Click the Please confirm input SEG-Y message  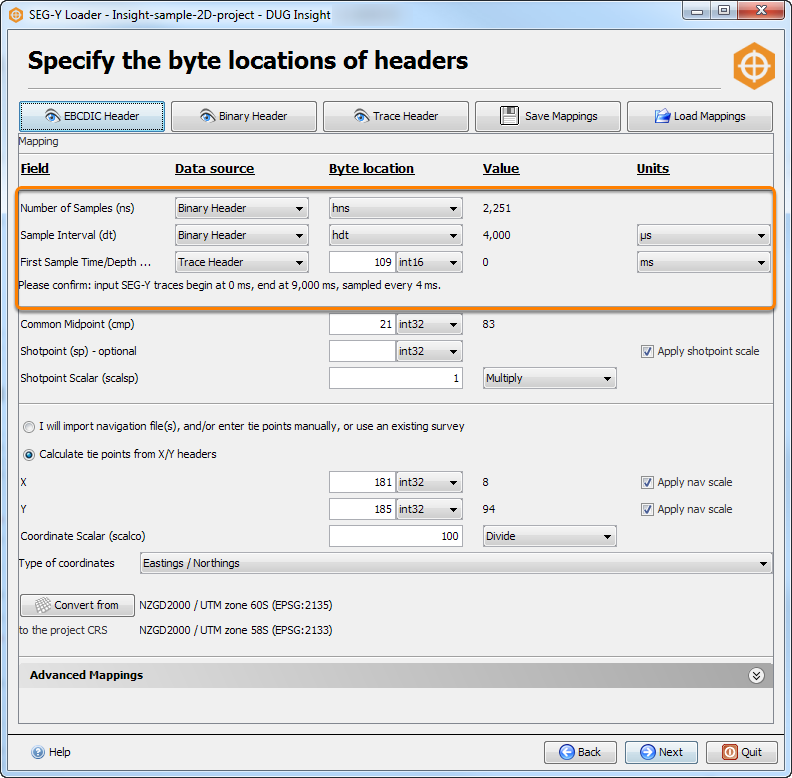click(x=230, y=285)
